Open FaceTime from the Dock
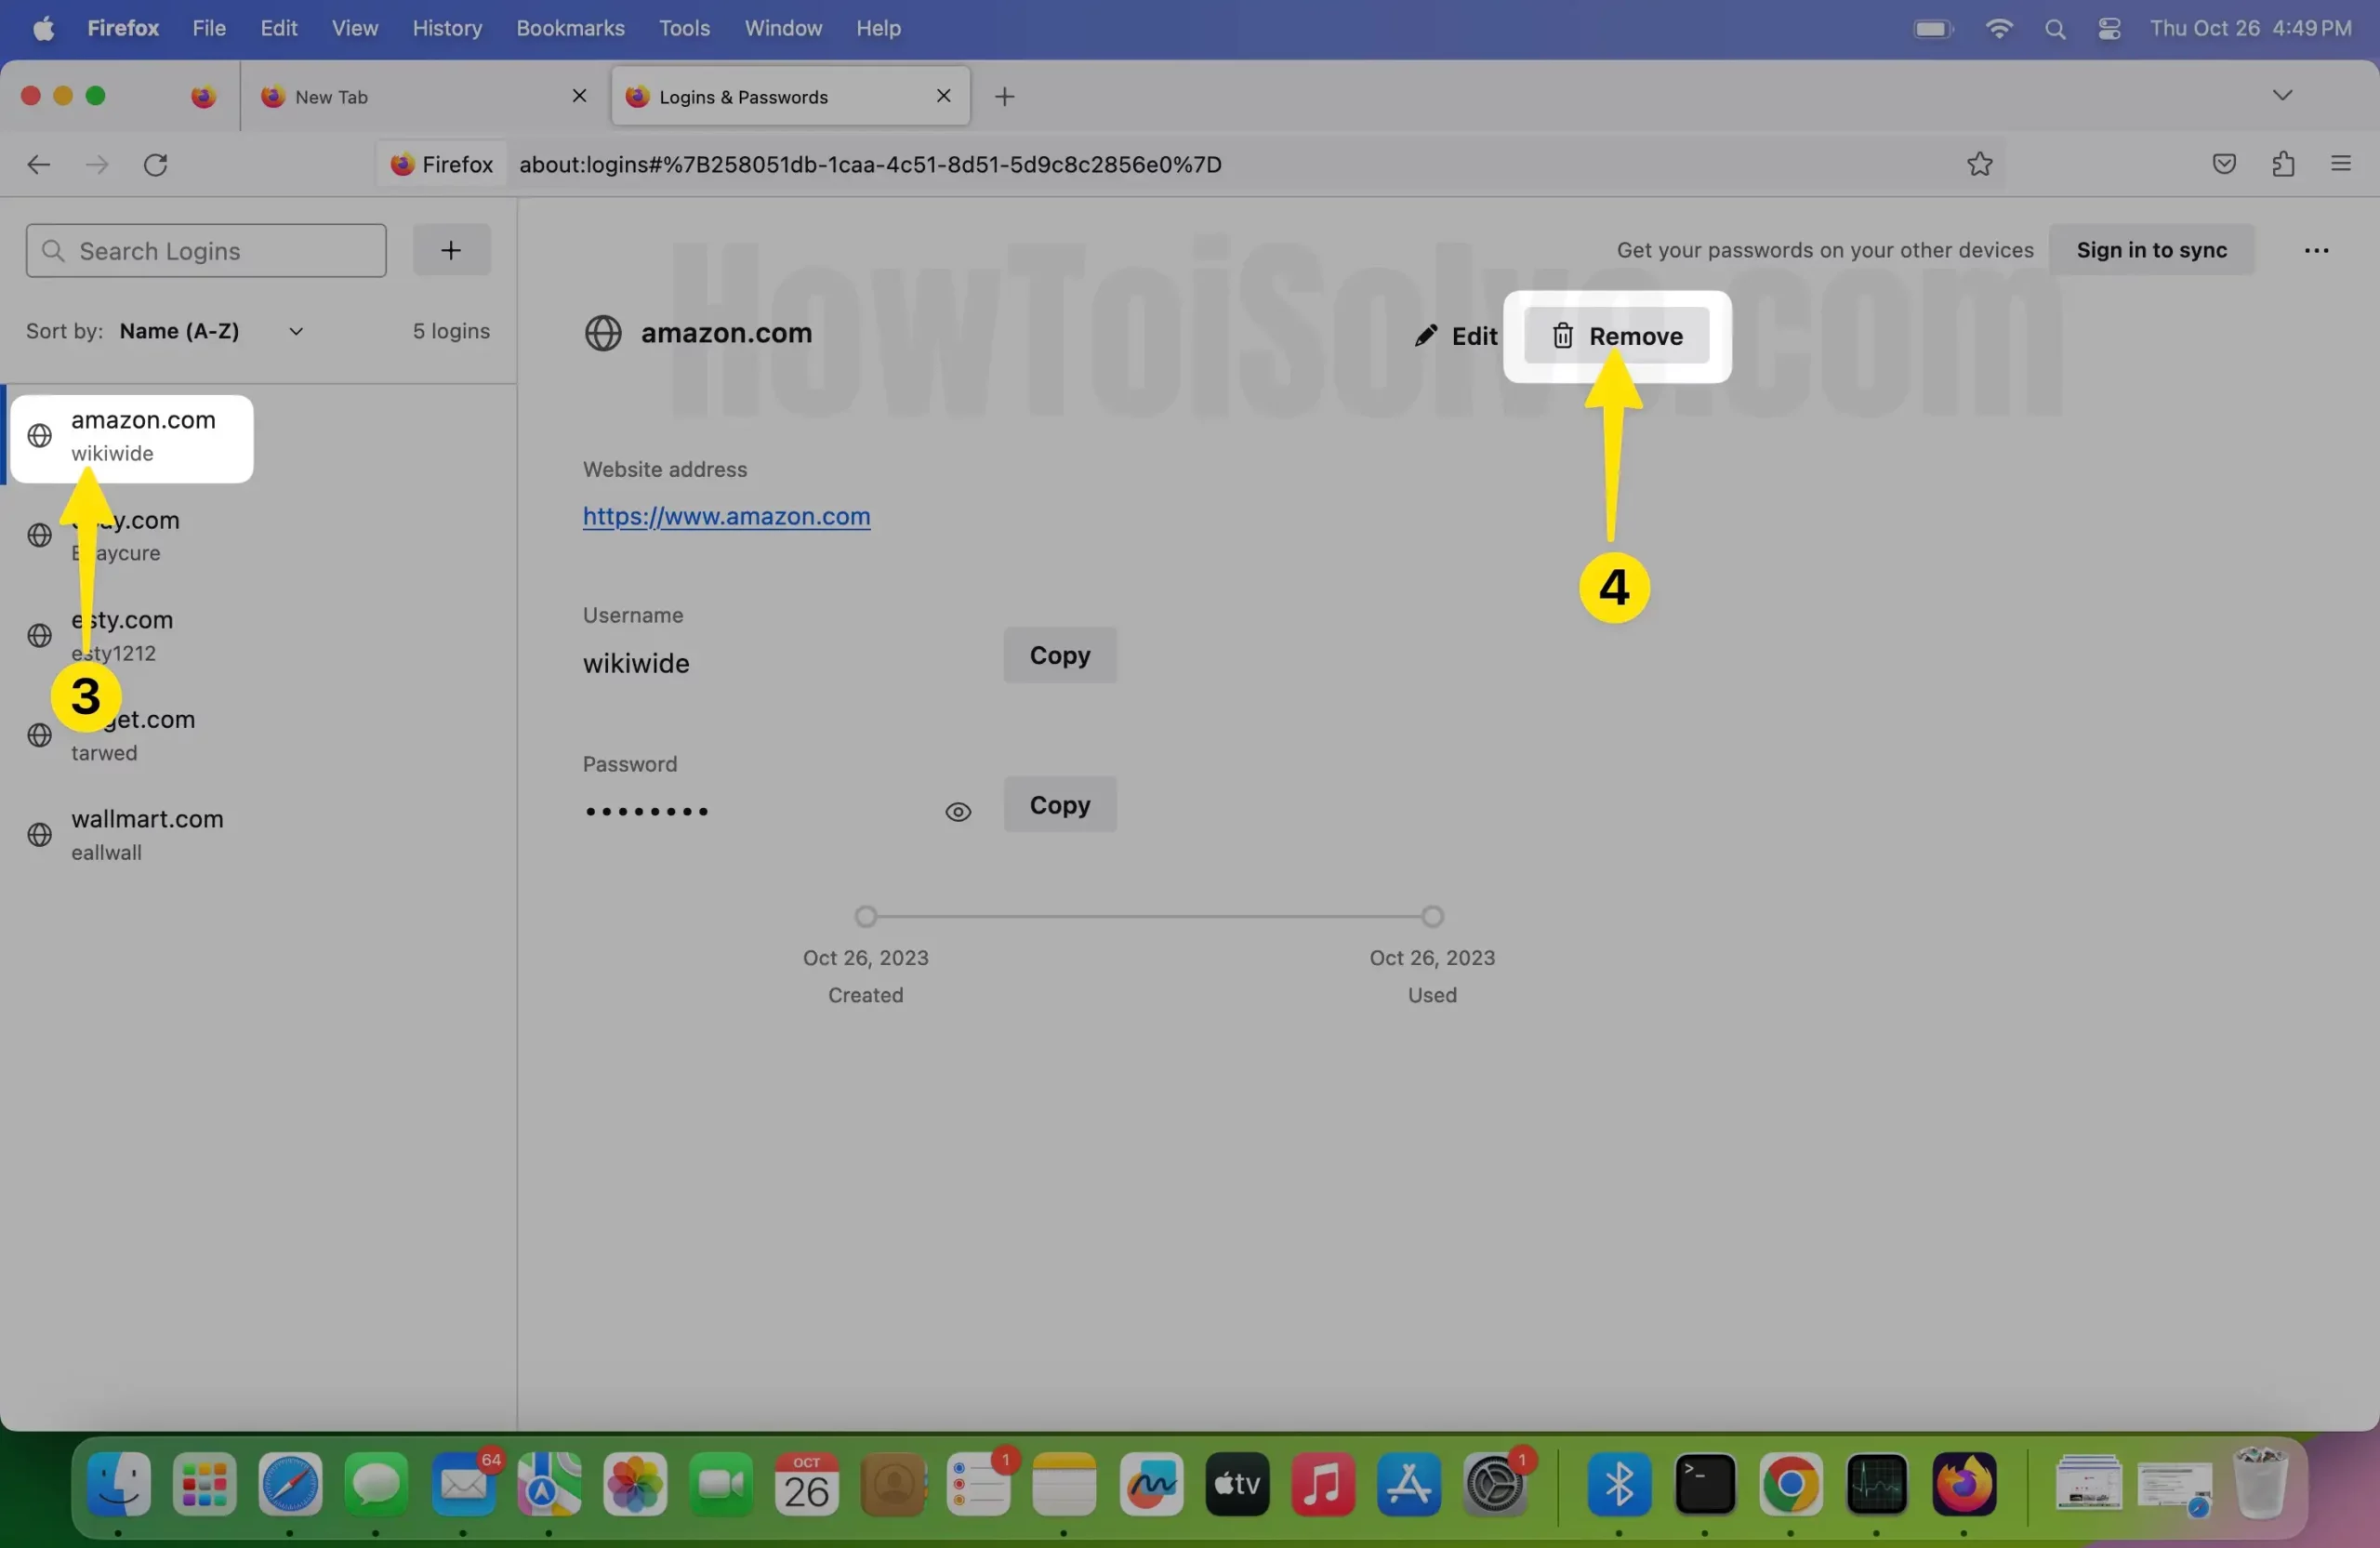The height and width of the screenshot is (1548, 2380). (x=721, y=1484)
